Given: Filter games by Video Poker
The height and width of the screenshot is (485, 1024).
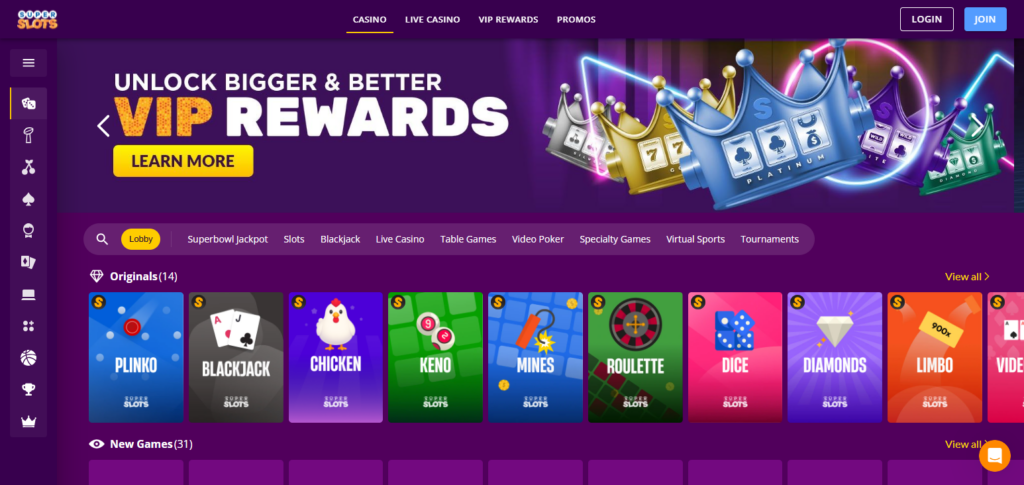Looking at the screenshot, I should (x=537, y=239).
